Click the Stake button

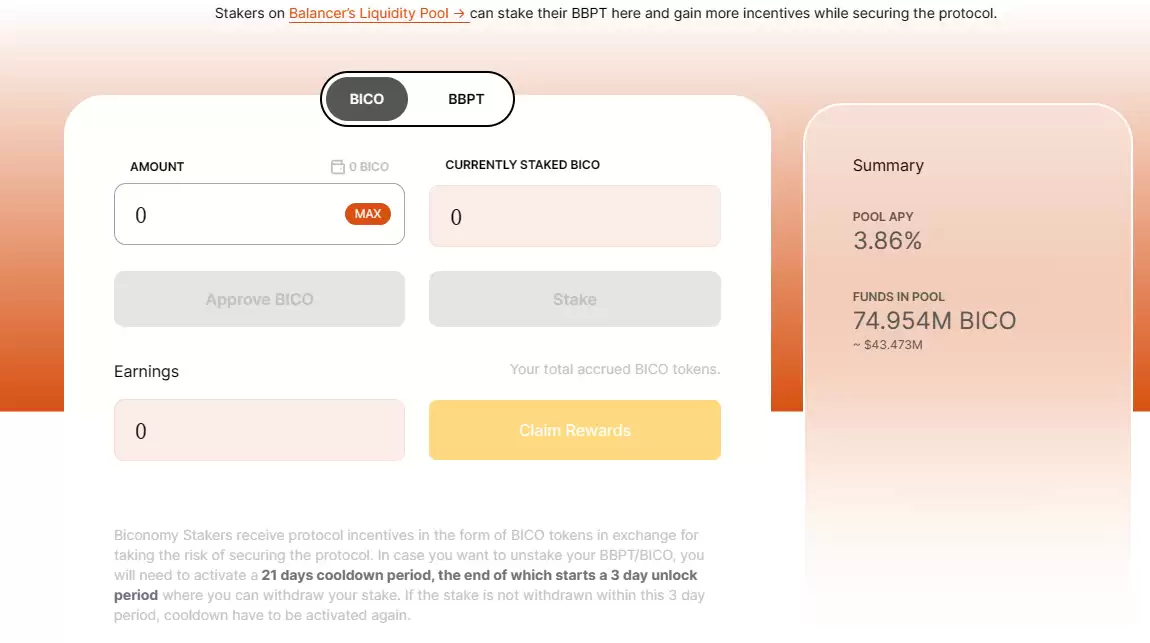click(x=574, y=299)
